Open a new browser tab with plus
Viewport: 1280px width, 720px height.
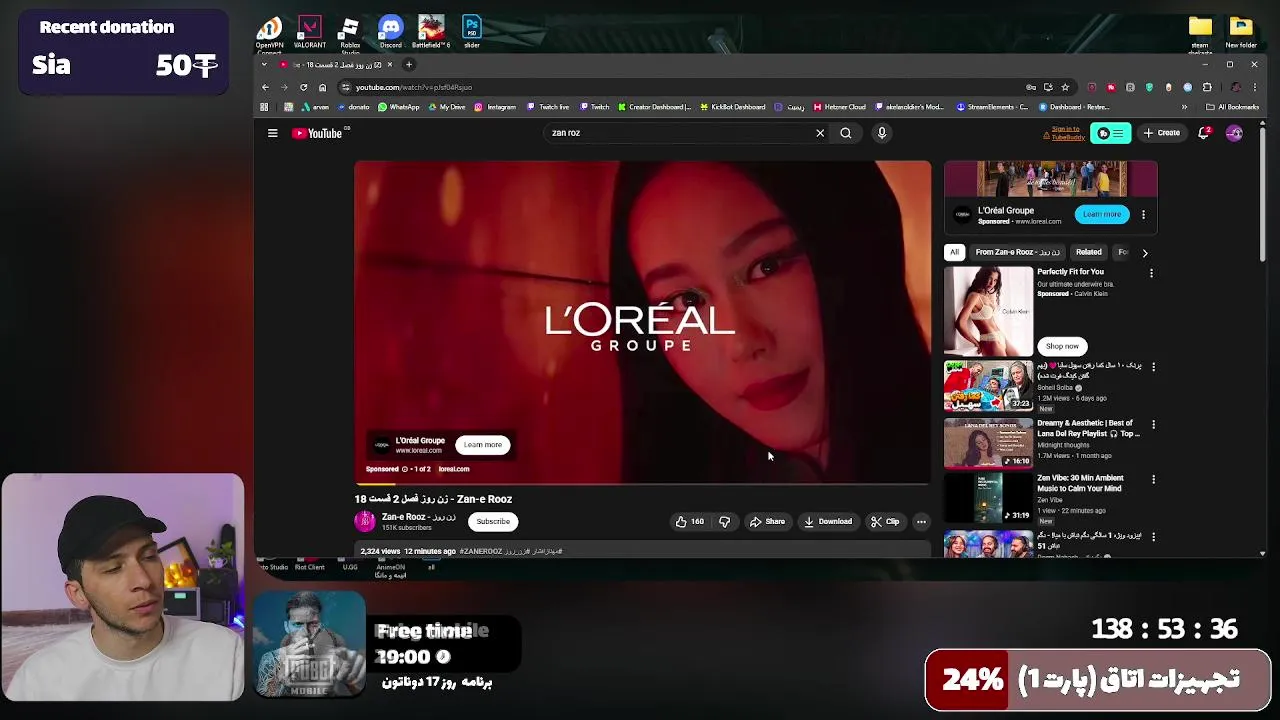408,64
